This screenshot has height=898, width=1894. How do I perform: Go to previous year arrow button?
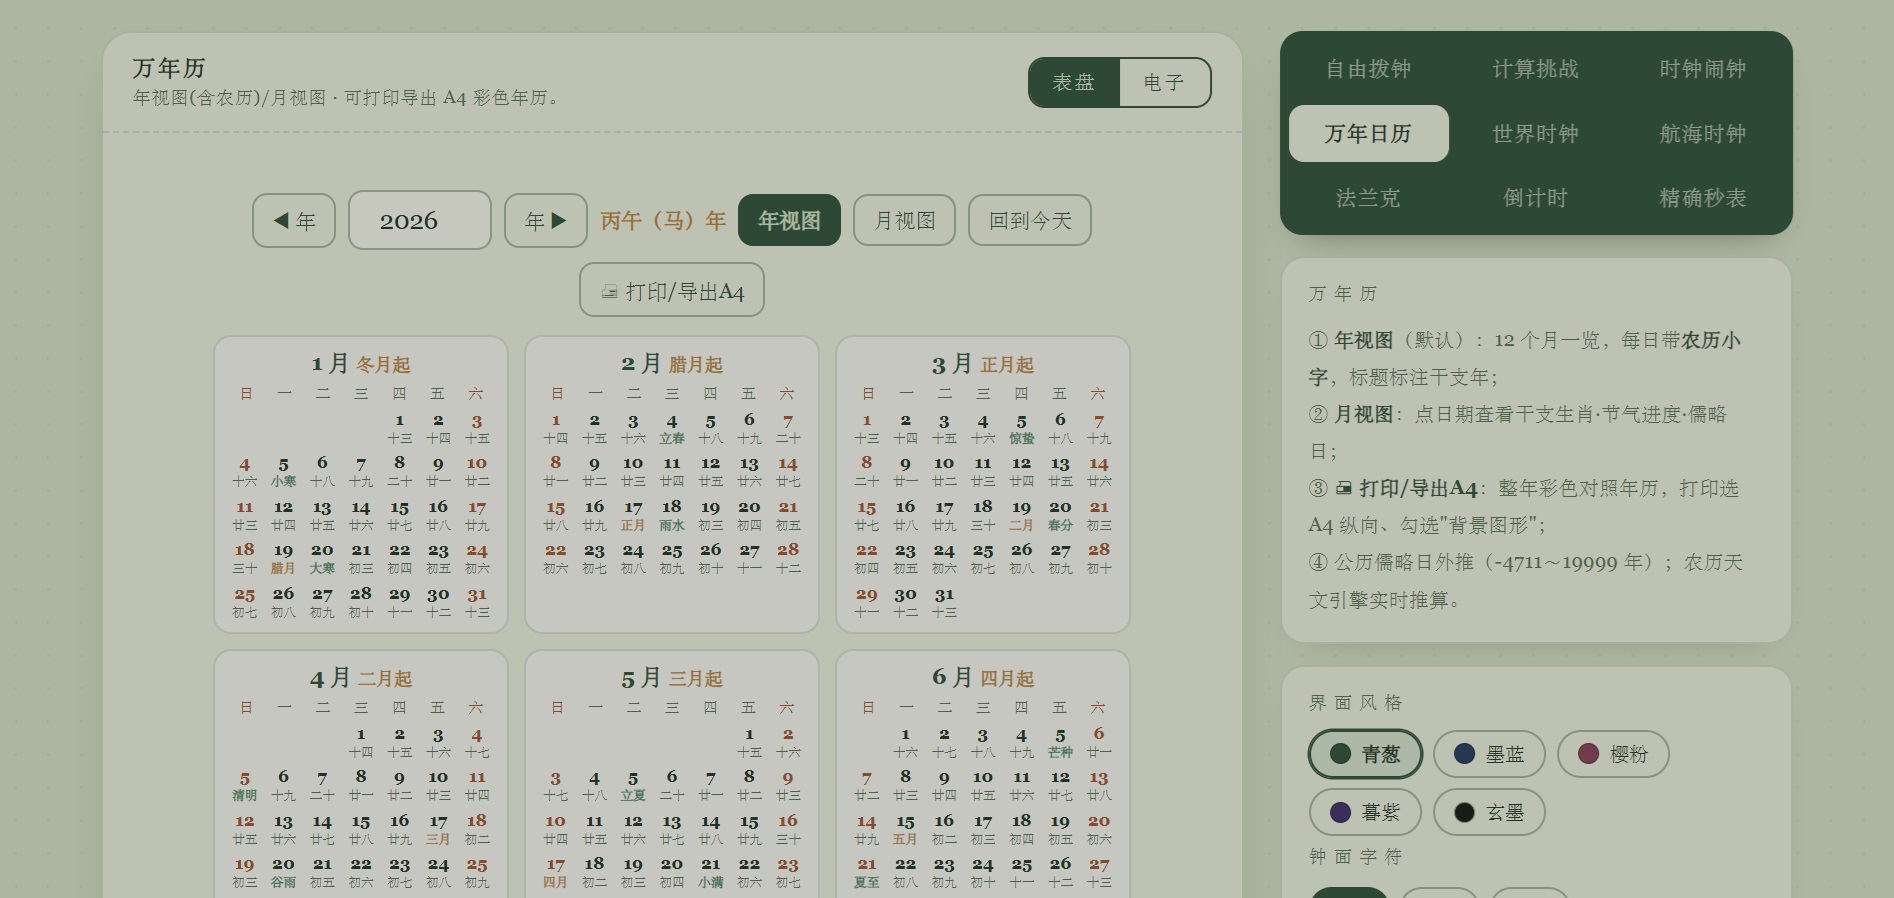tap(294, 220)
